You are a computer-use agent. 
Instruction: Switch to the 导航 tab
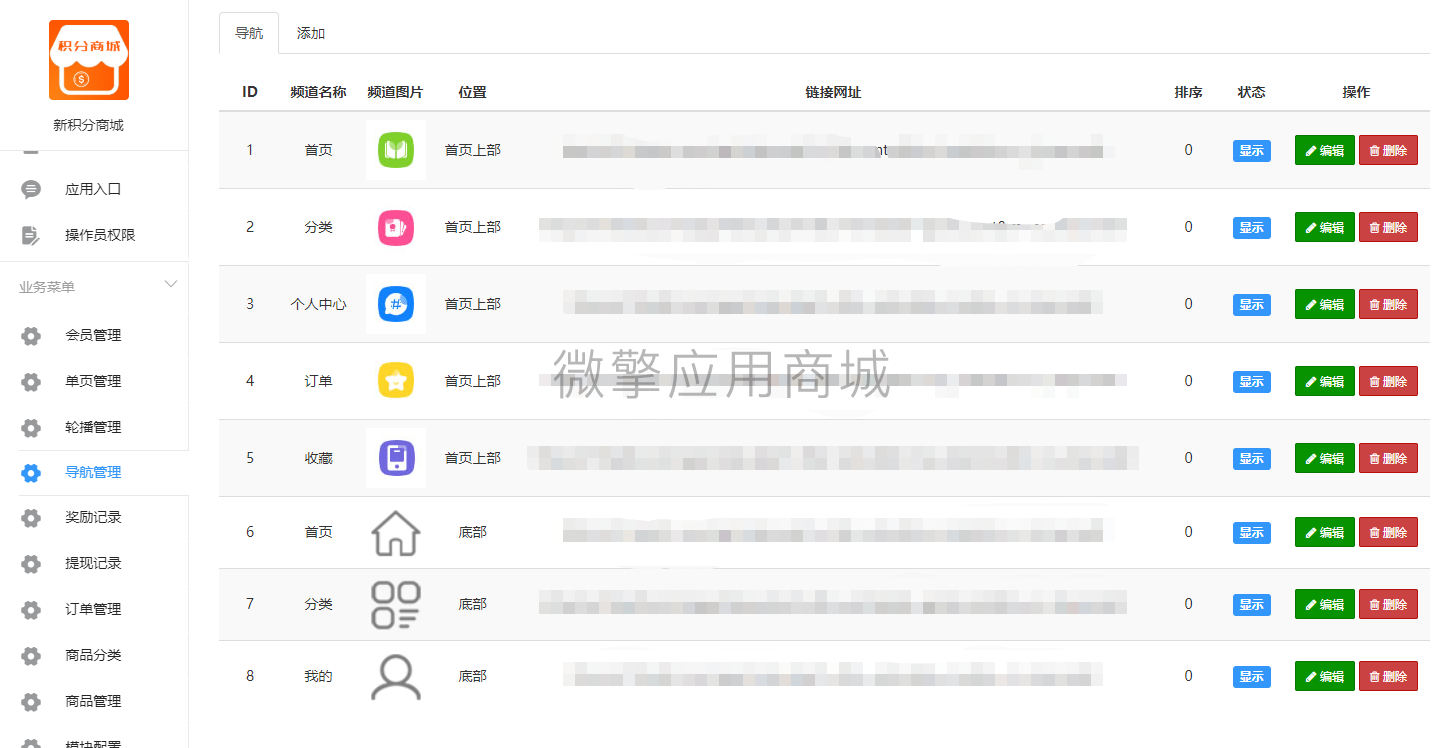pyautogui.click(x=249, y=33)
